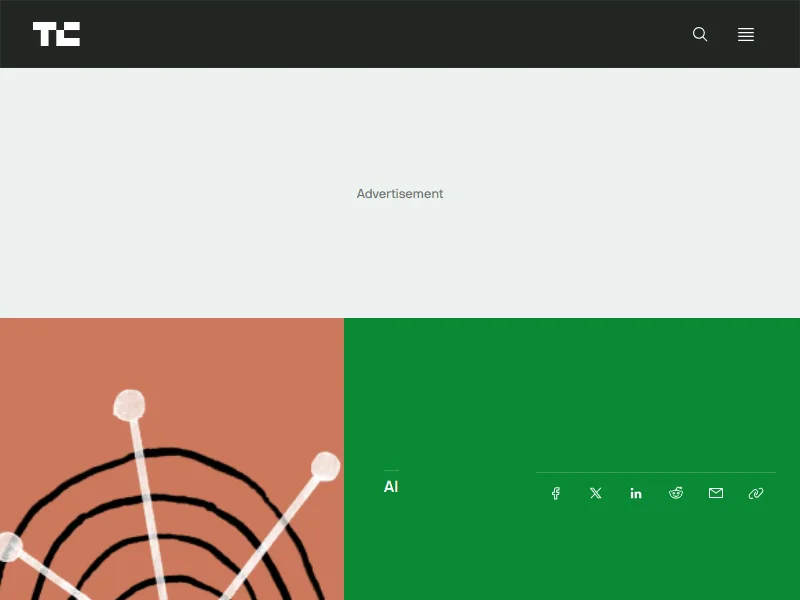This screenshot has width=800, height=600.
Task: Click the right white pin head in illustration
Action: (x=325, y=466)
